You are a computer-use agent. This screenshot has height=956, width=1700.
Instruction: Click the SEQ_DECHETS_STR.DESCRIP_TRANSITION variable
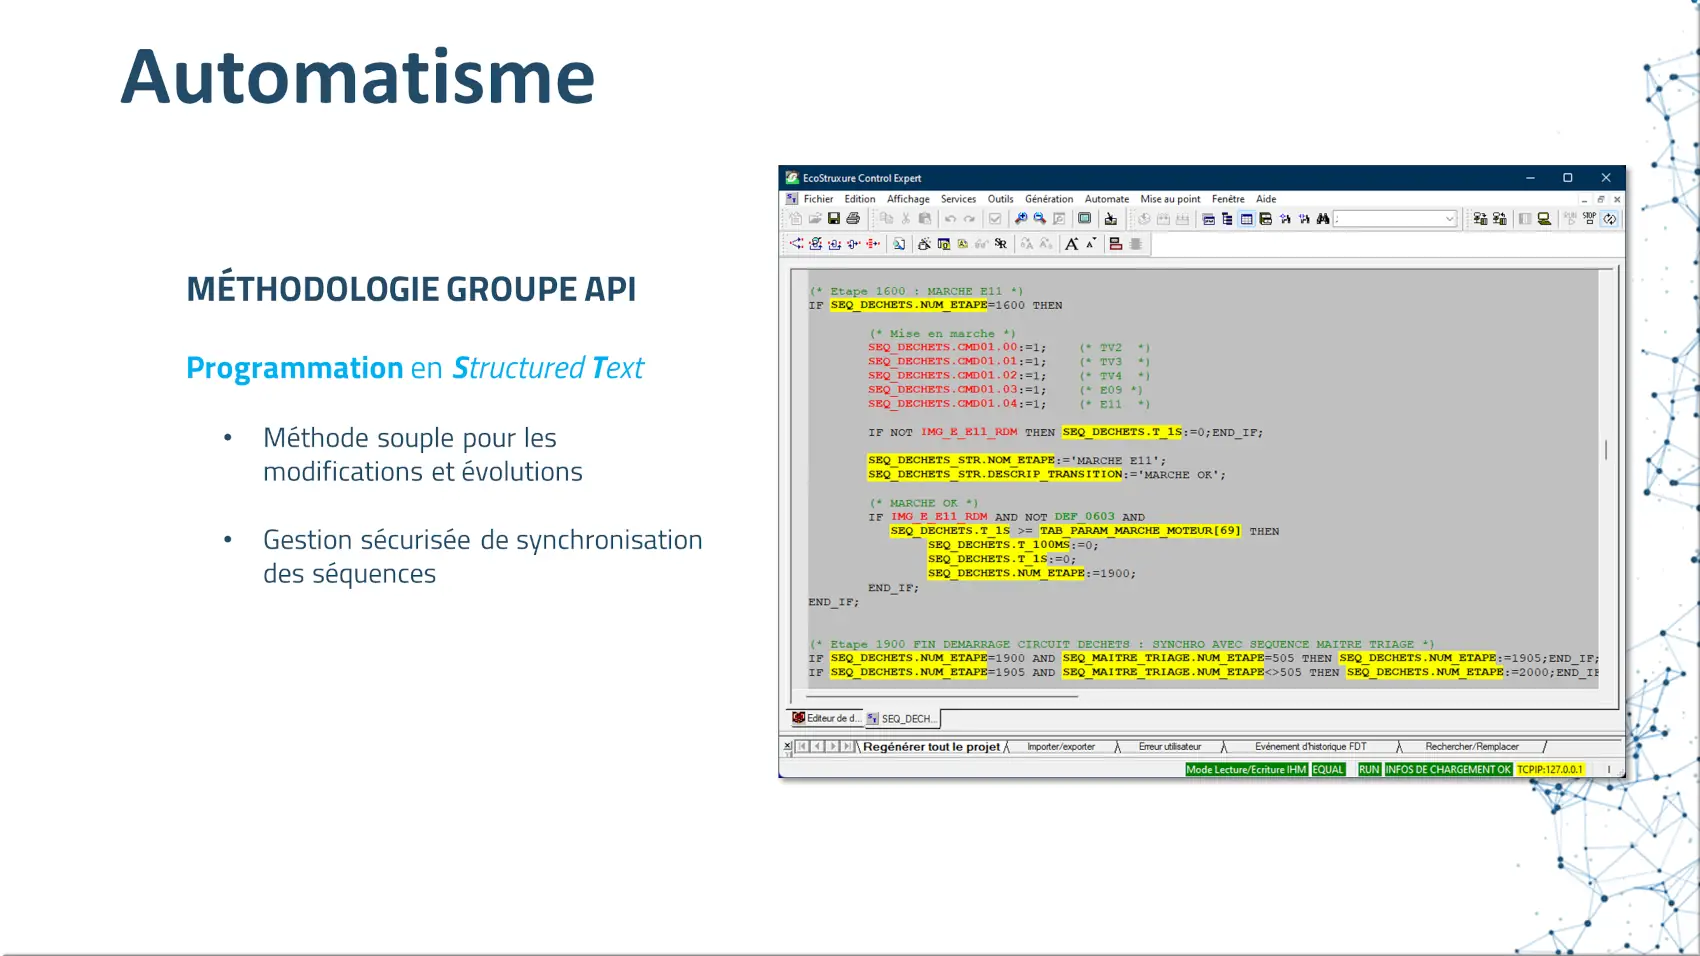coord(995,475)
